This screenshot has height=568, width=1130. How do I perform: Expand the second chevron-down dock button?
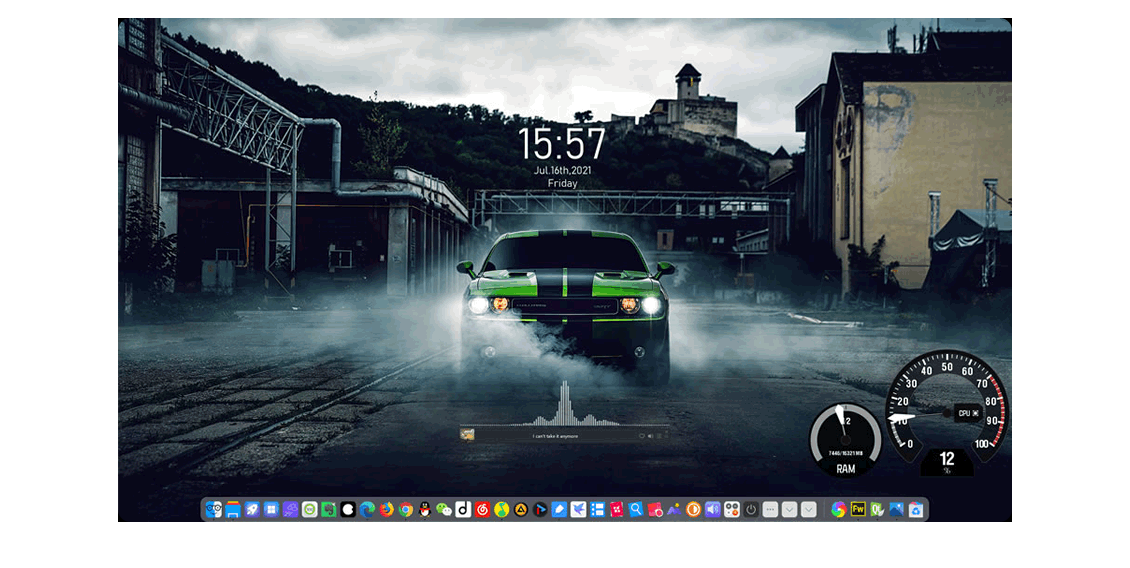pyautogui.click(x=809, y=510)
